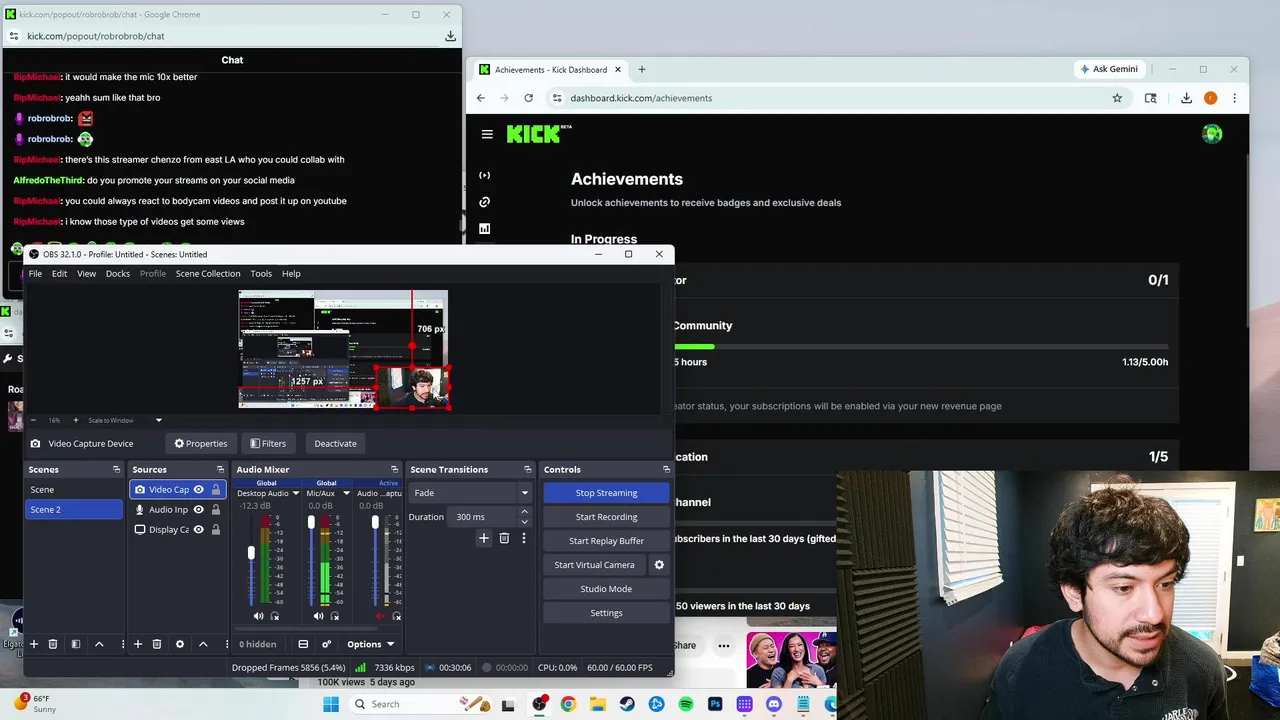This screenshot has width=1280, height=720.
Task: Undock the Audio Mixer panel
Action: point(394,469)
